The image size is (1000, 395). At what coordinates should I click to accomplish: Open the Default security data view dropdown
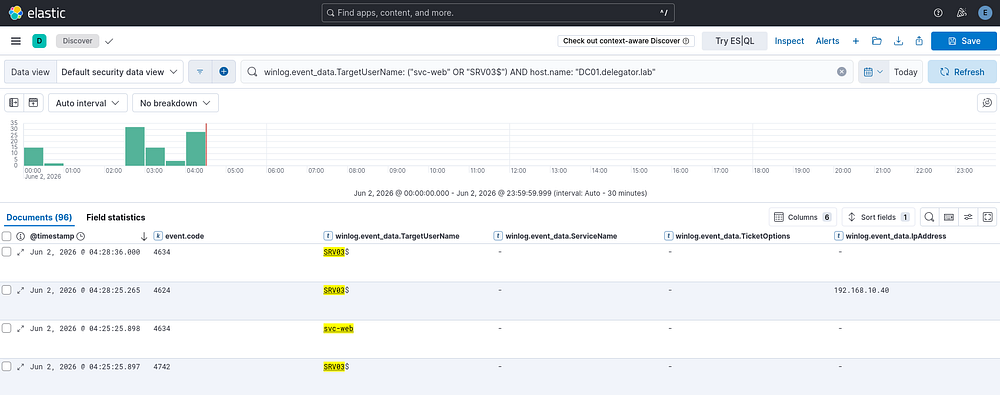(x=120, y=72)
